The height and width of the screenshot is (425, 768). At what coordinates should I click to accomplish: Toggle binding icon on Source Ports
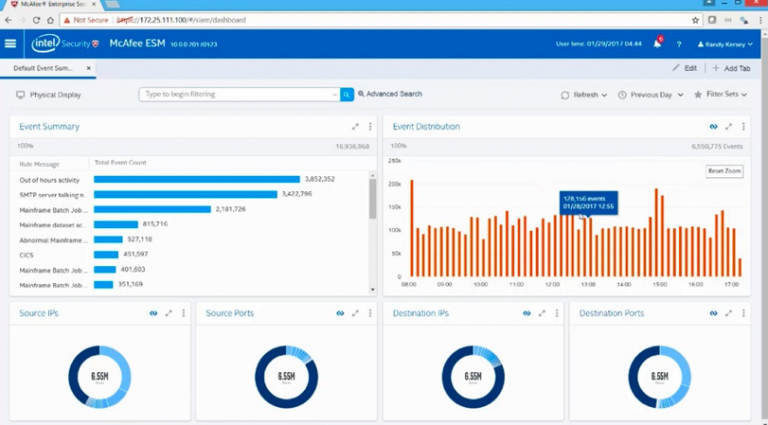[340, 313]
